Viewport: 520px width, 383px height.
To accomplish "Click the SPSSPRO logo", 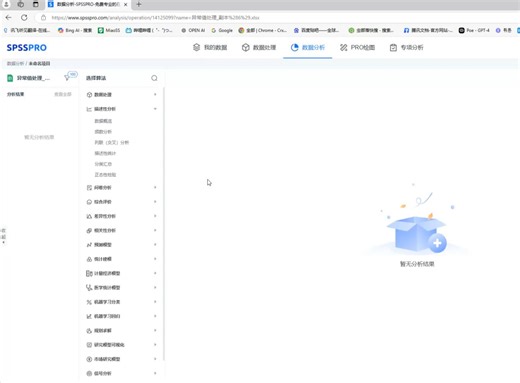I will coord(27,48).
